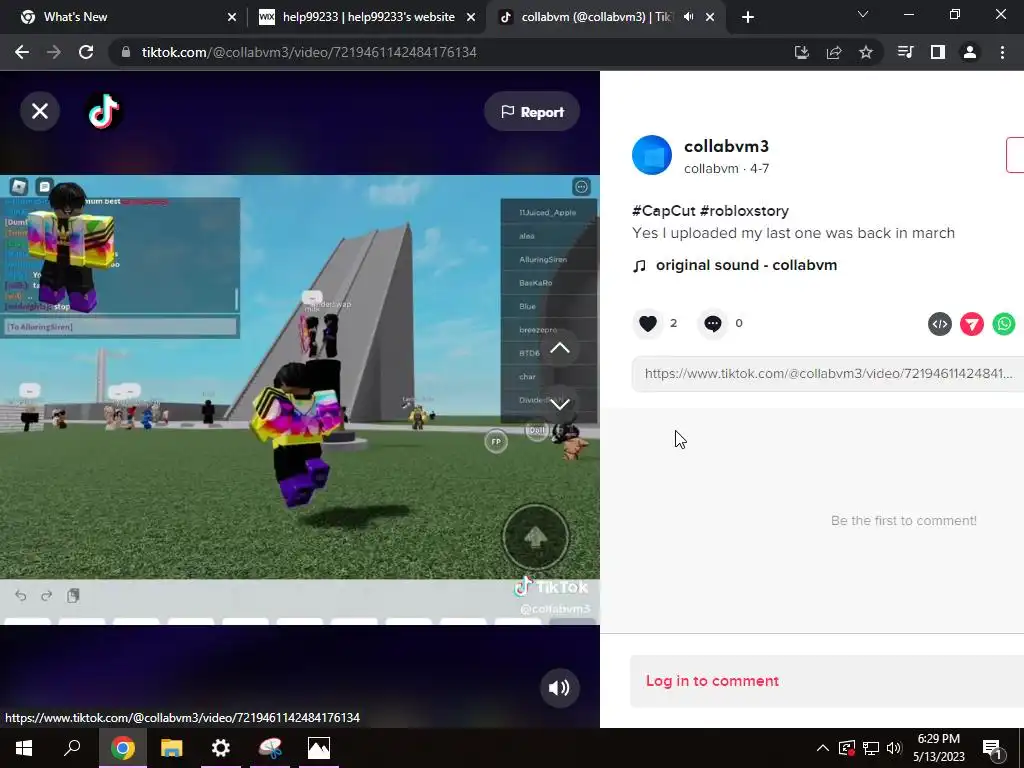This screenshot has height=768, width=1024.
Task: Close the help99233 website tab
Action: [x=471, y=18]
